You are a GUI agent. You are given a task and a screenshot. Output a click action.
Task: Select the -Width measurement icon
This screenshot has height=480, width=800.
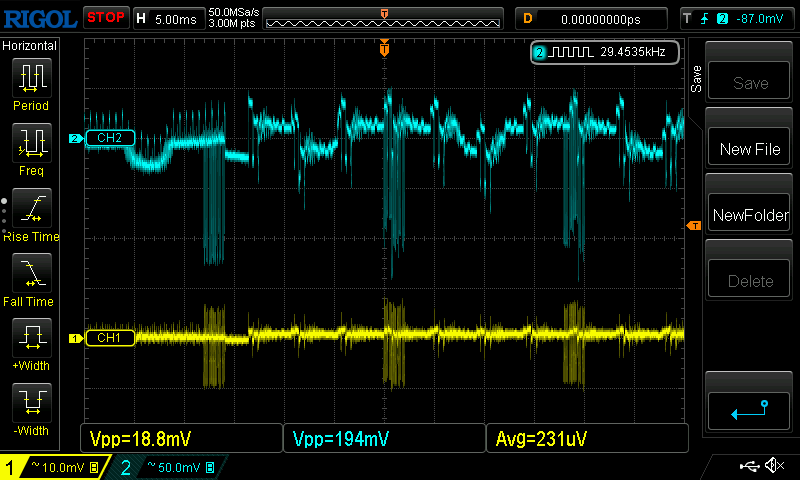pyautogui.click(x=32, y=402)
